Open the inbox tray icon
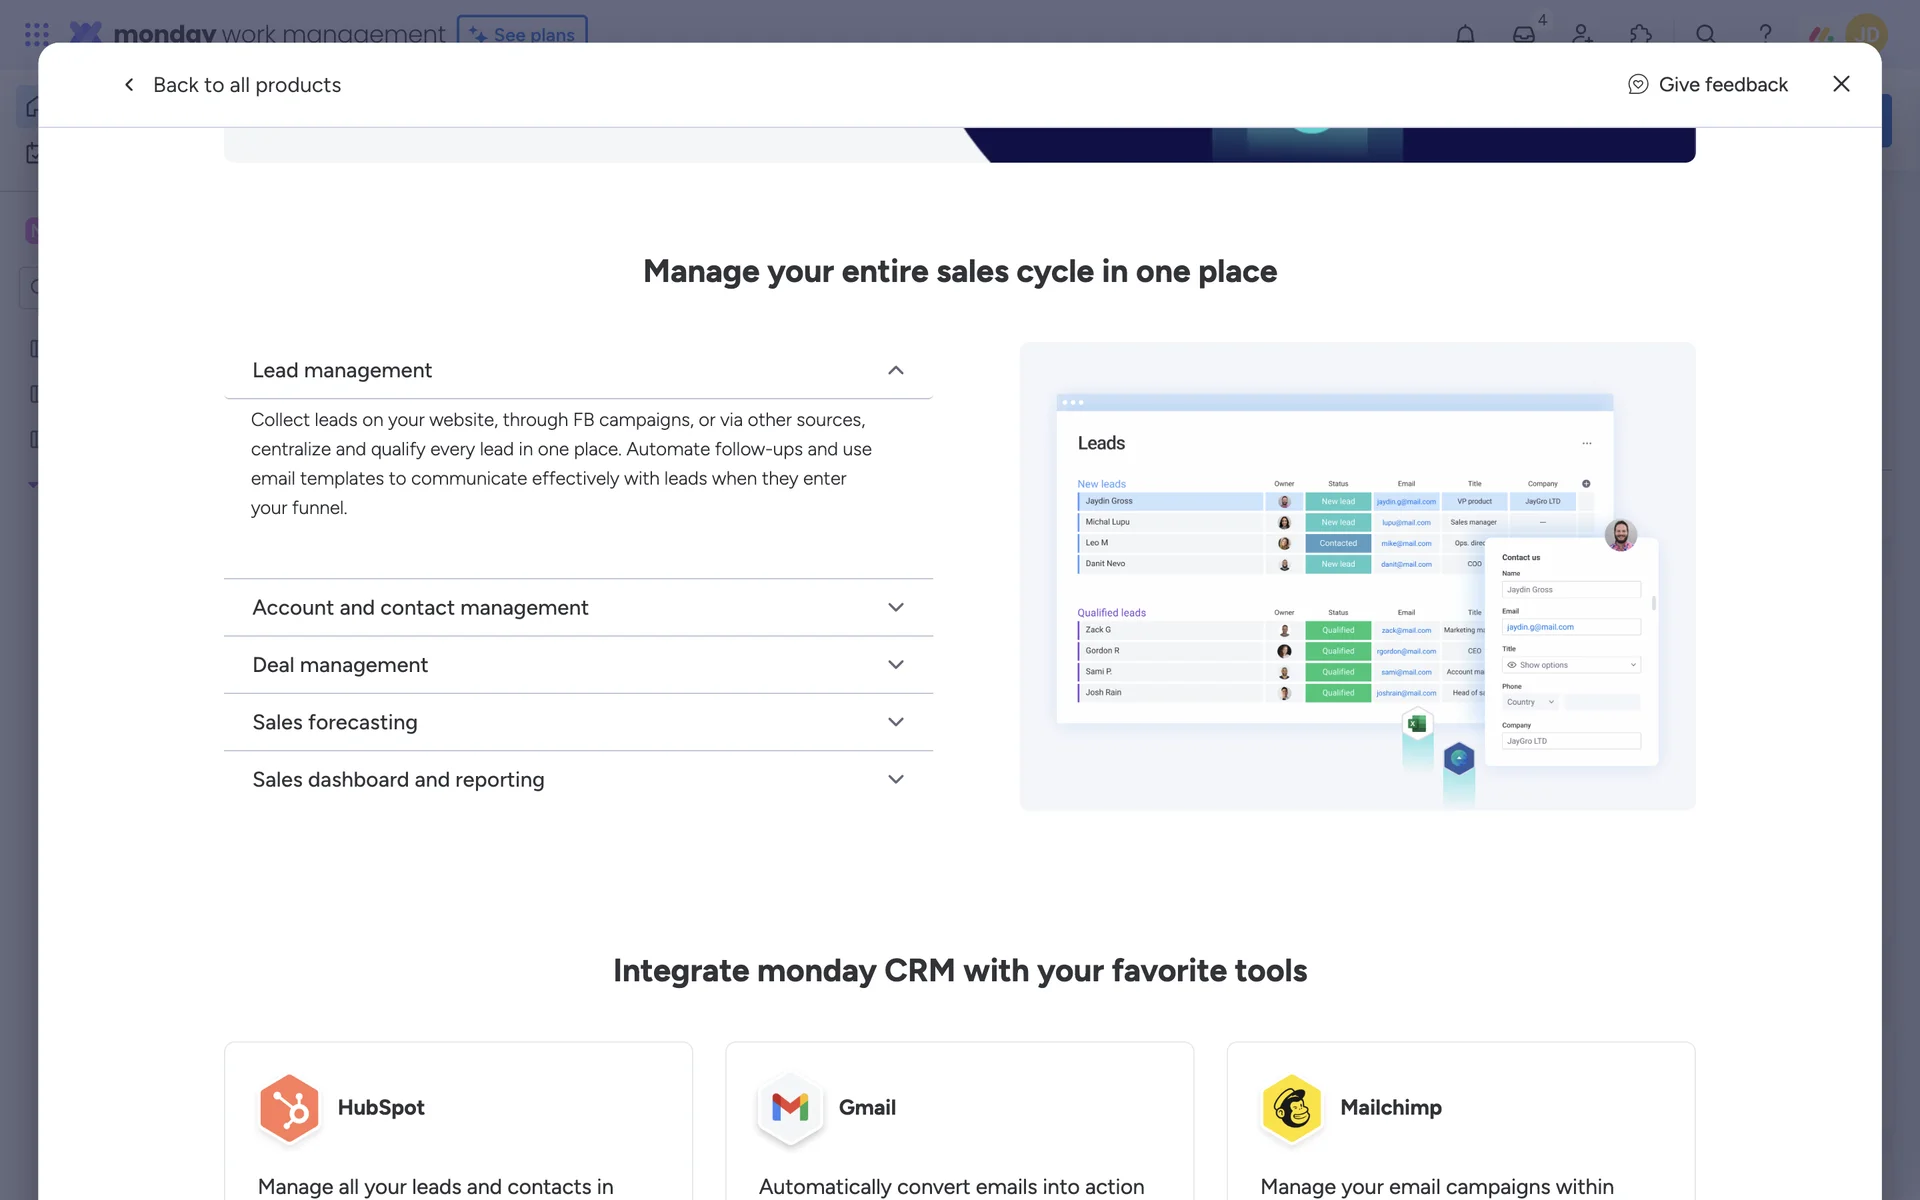Image resolution: width=1920 pixels, height=1200 pixels. point(1523,34)
